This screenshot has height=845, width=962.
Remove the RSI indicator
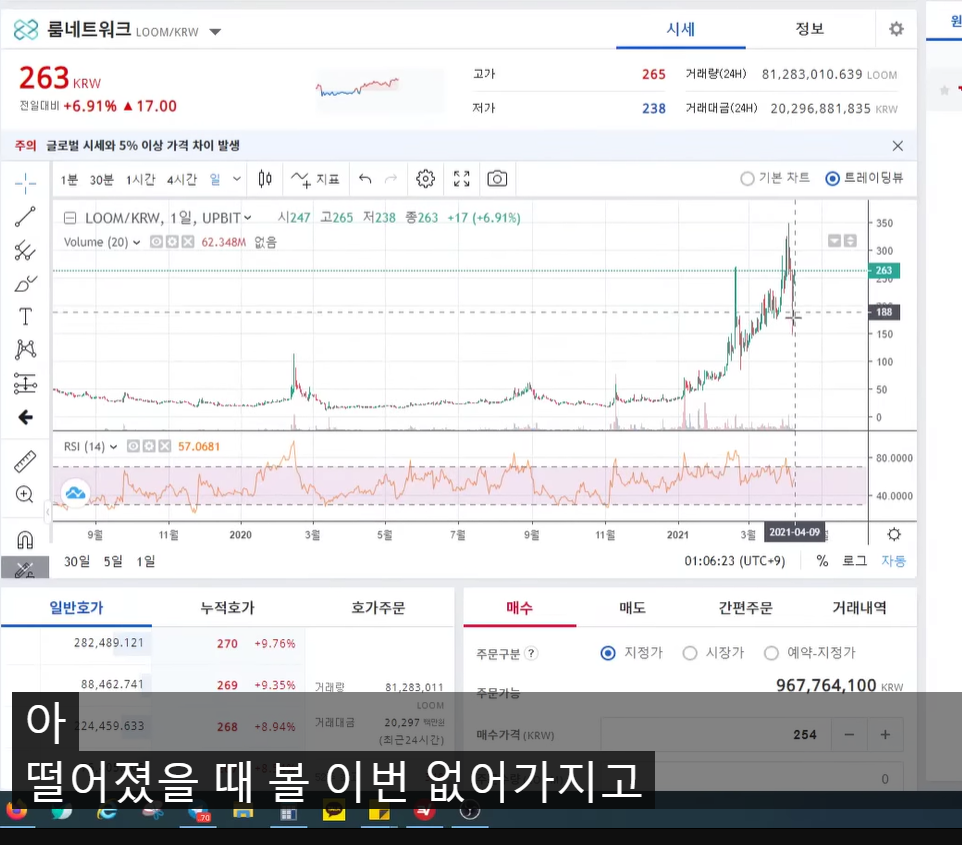point(164,446)
